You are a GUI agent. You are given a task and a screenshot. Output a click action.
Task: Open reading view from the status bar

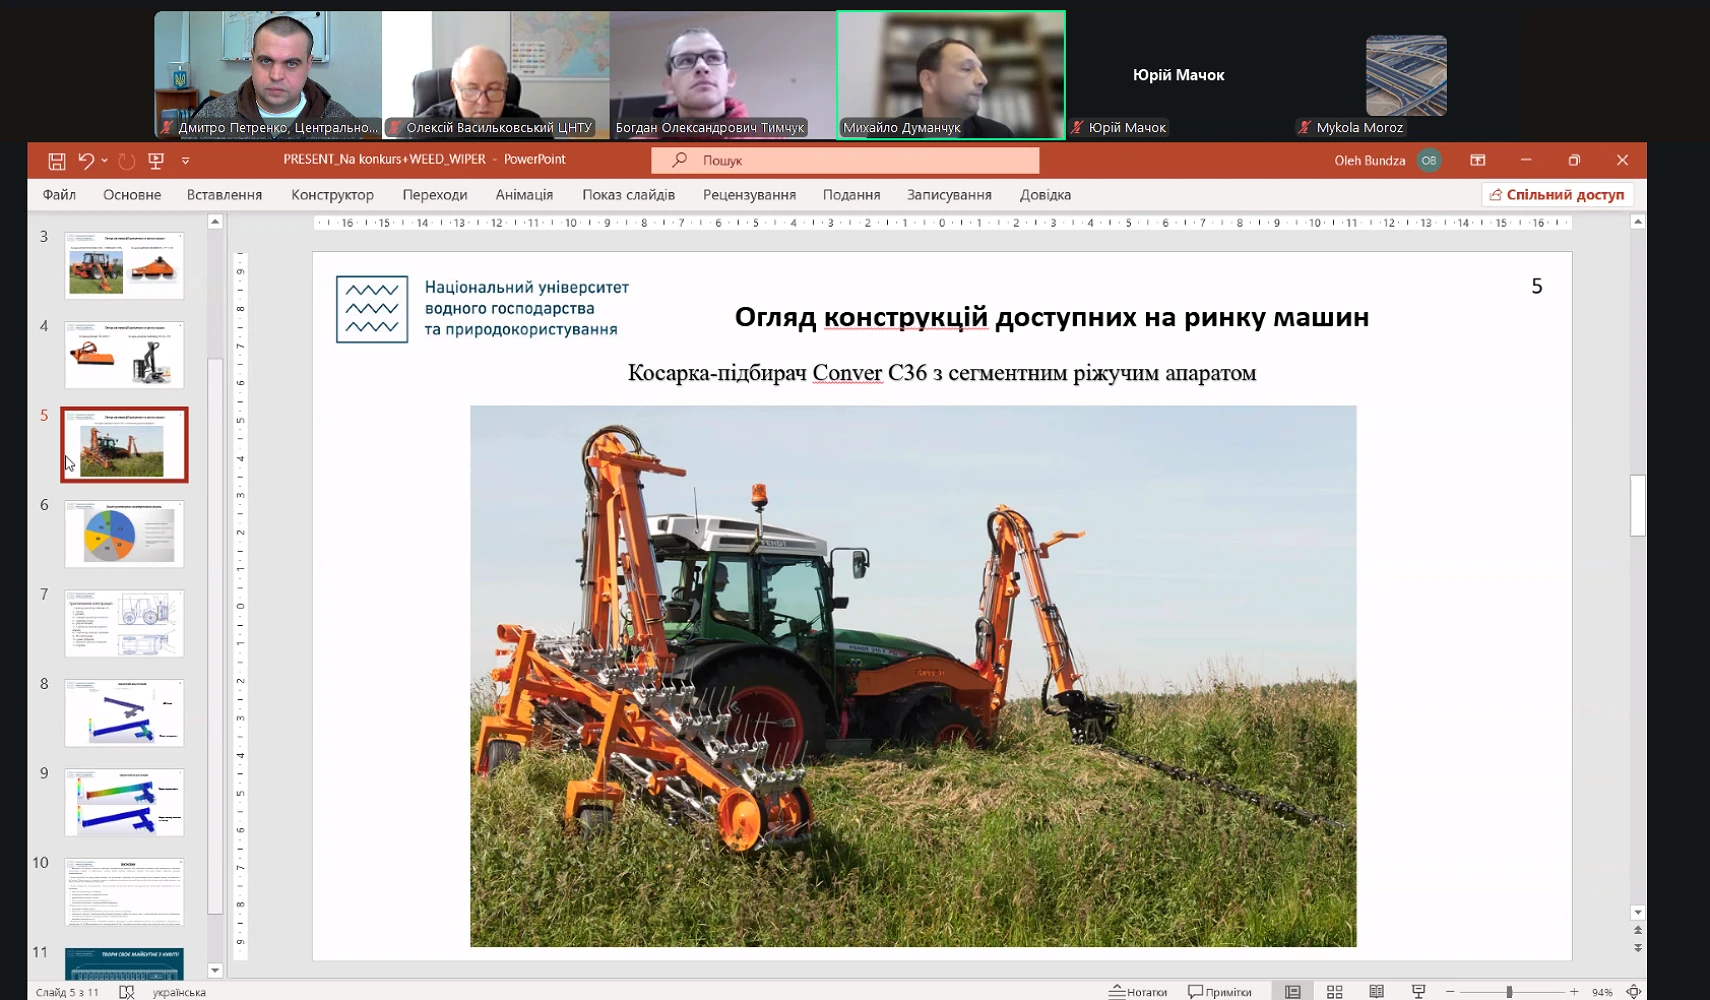tap(1376, 992)
